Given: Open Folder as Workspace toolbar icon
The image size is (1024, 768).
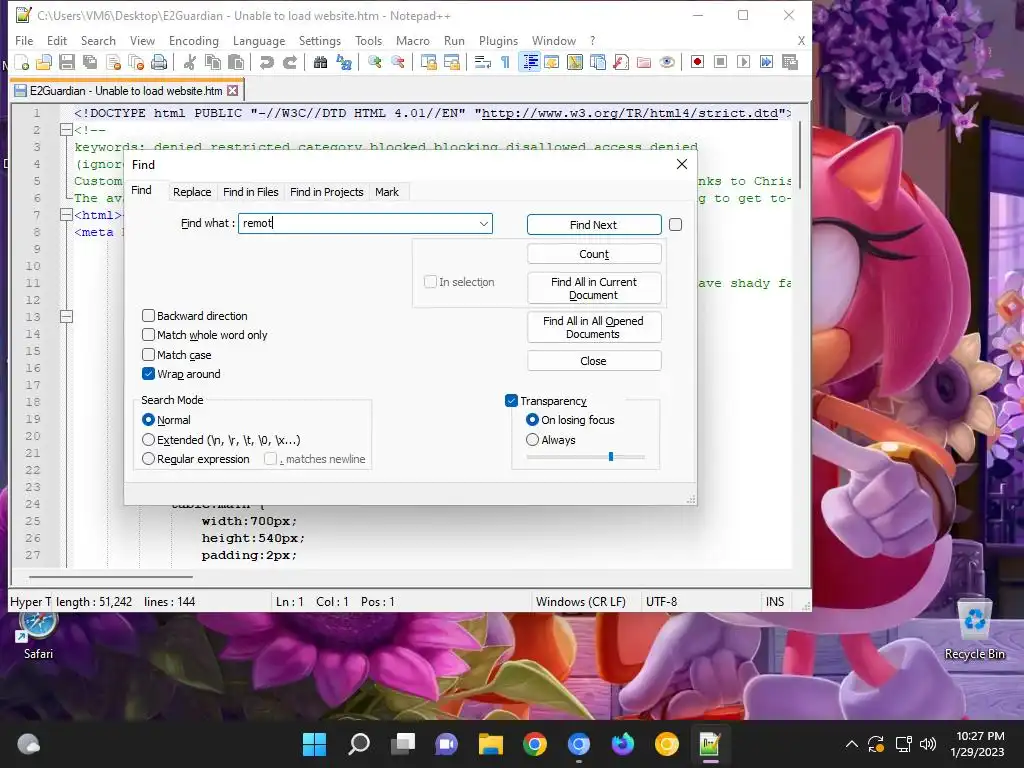Looking at the screenshot, I should click(x=644, y=62).
